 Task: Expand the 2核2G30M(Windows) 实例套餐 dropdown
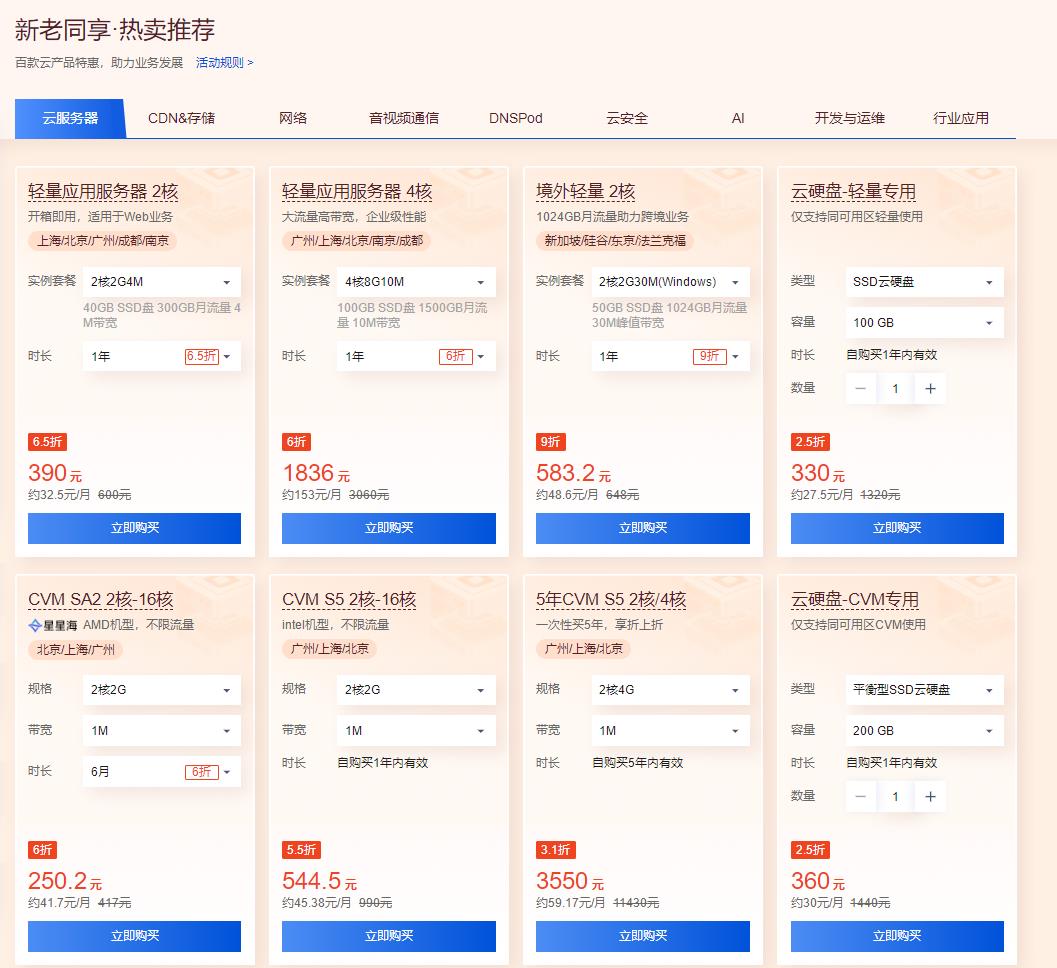pos(670,282)
